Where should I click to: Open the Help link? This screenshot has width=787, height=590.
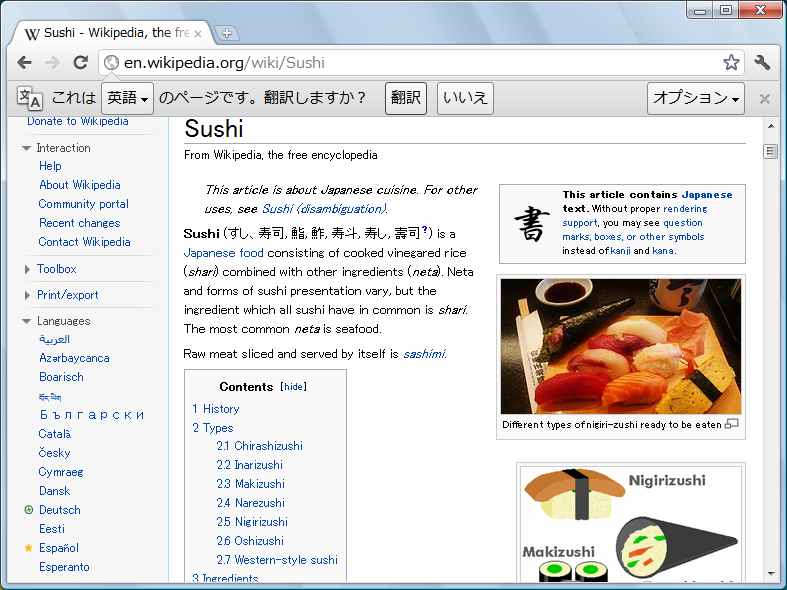pyautogui.click(x=50, y=166)
